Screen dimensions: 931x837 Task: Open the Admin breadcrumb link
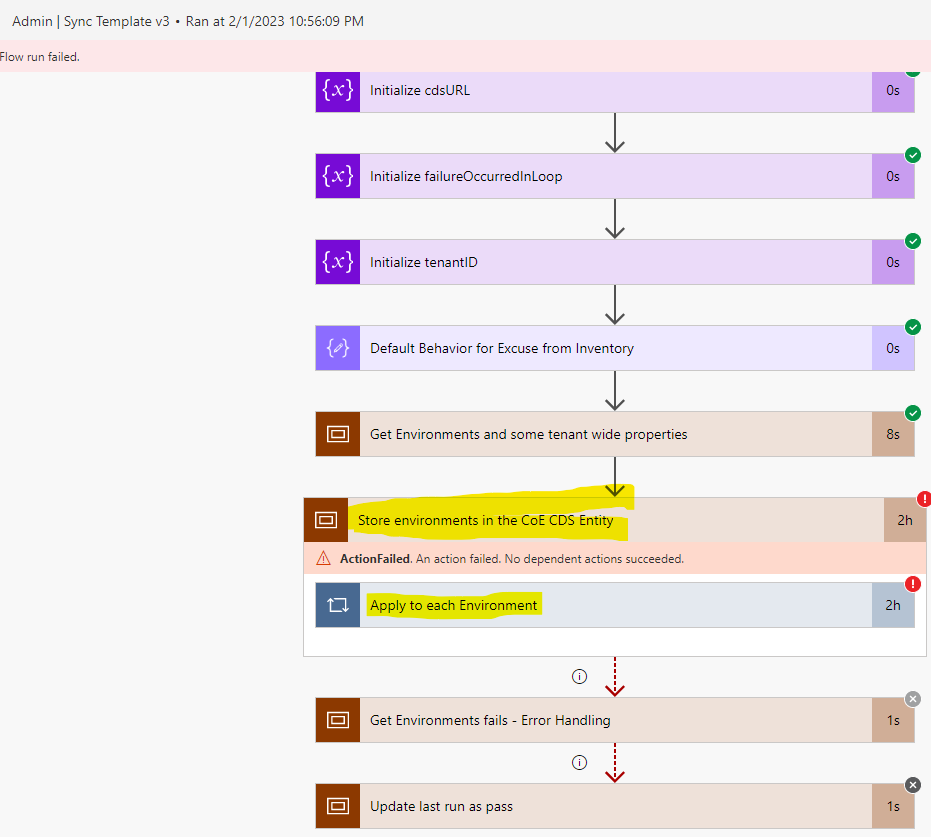tap(29, 20)
